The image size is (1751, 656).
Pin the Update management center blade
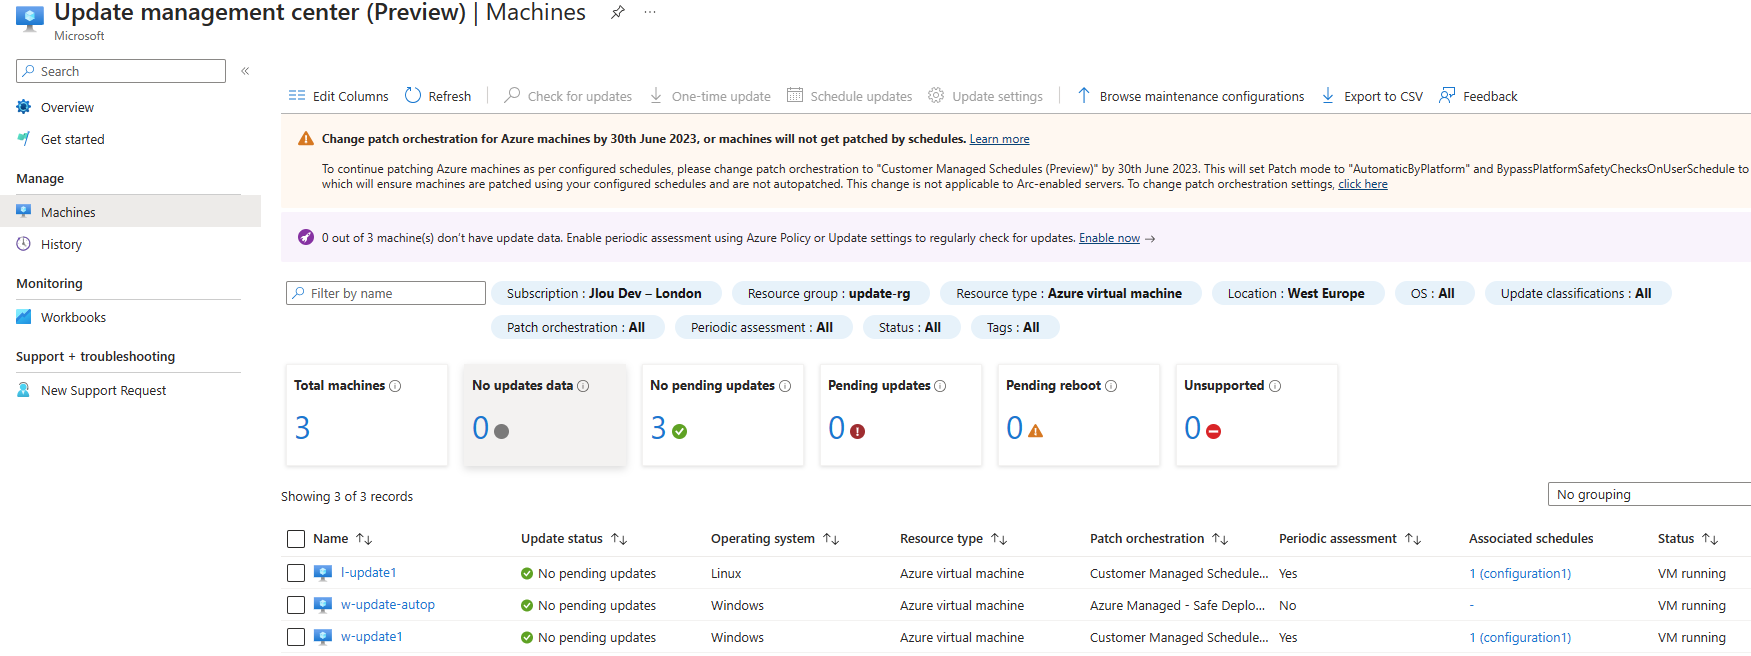pyautogui.click(x=618, y=12)
